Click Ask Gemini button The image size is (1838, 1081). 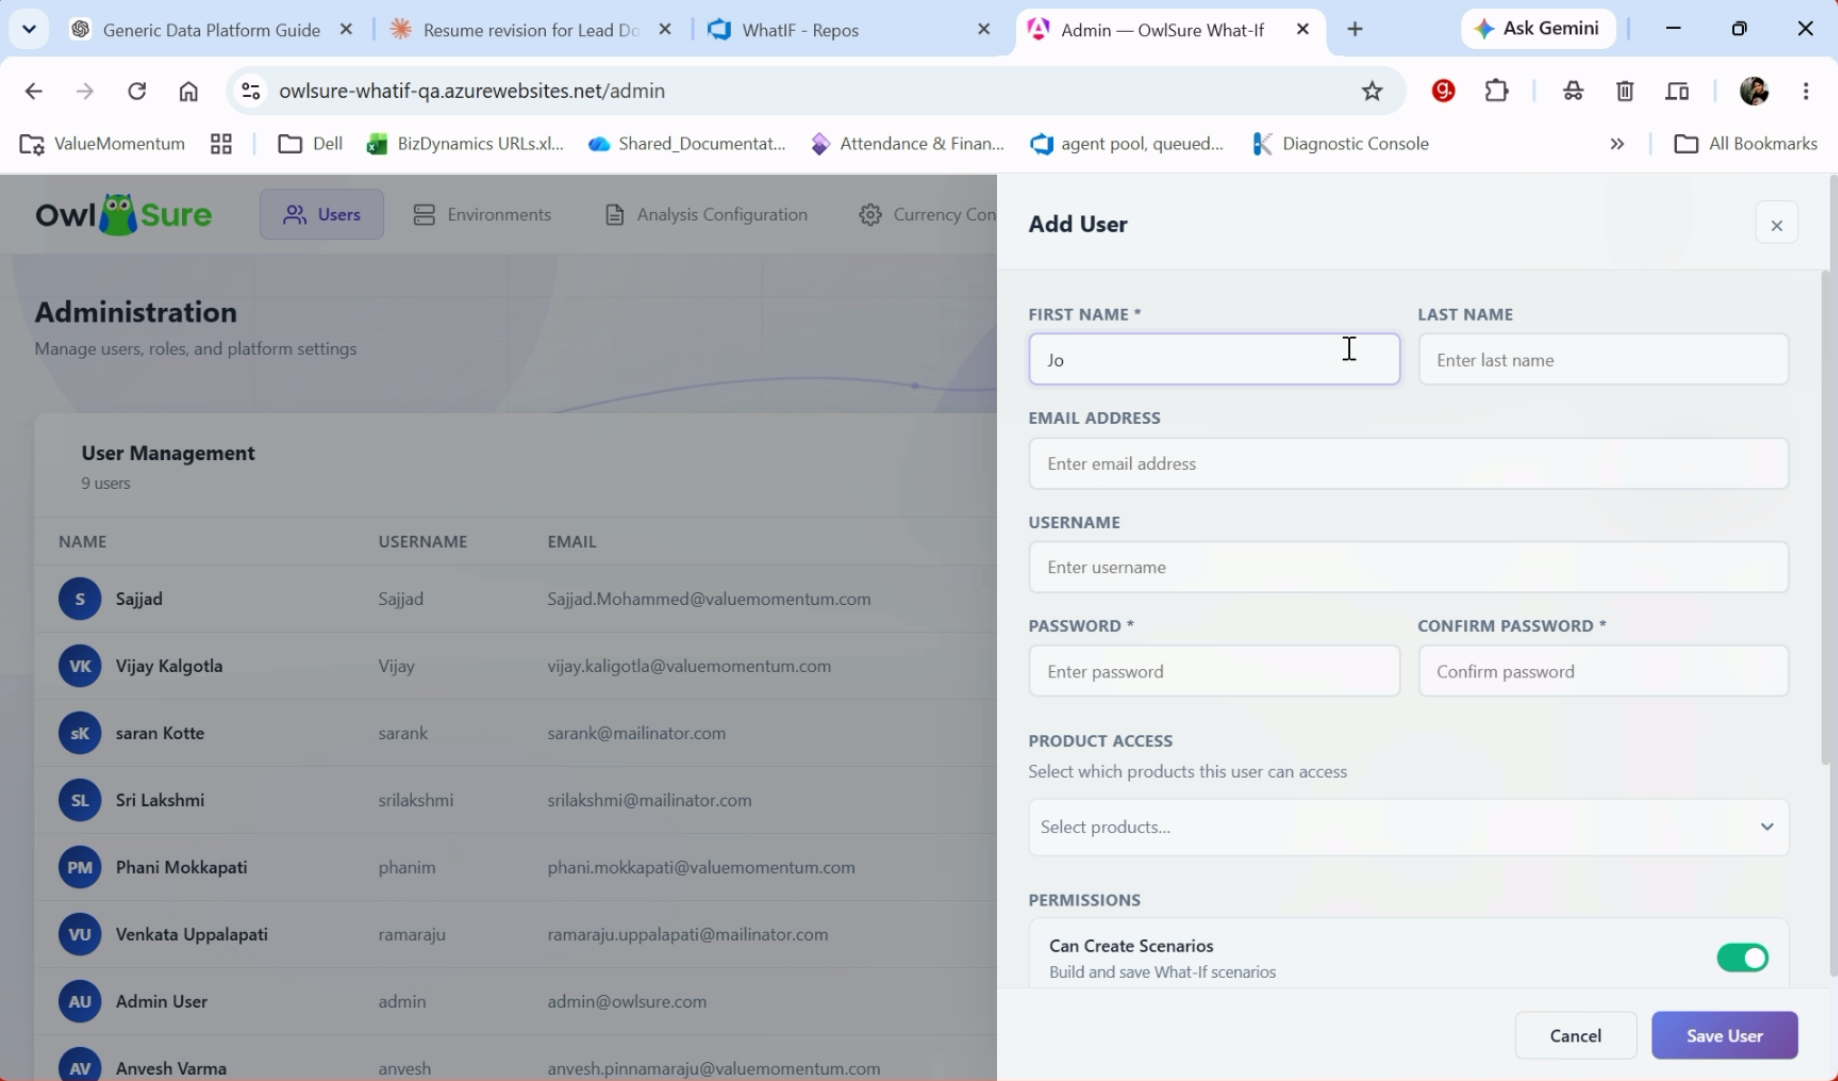click(1538, 29)
